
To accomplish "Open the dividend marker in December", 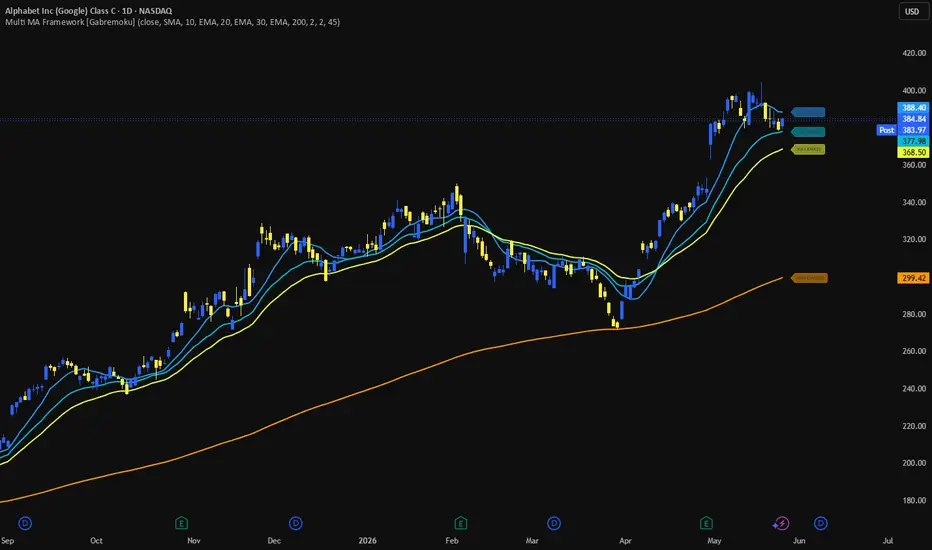I will tap(295, 523).
